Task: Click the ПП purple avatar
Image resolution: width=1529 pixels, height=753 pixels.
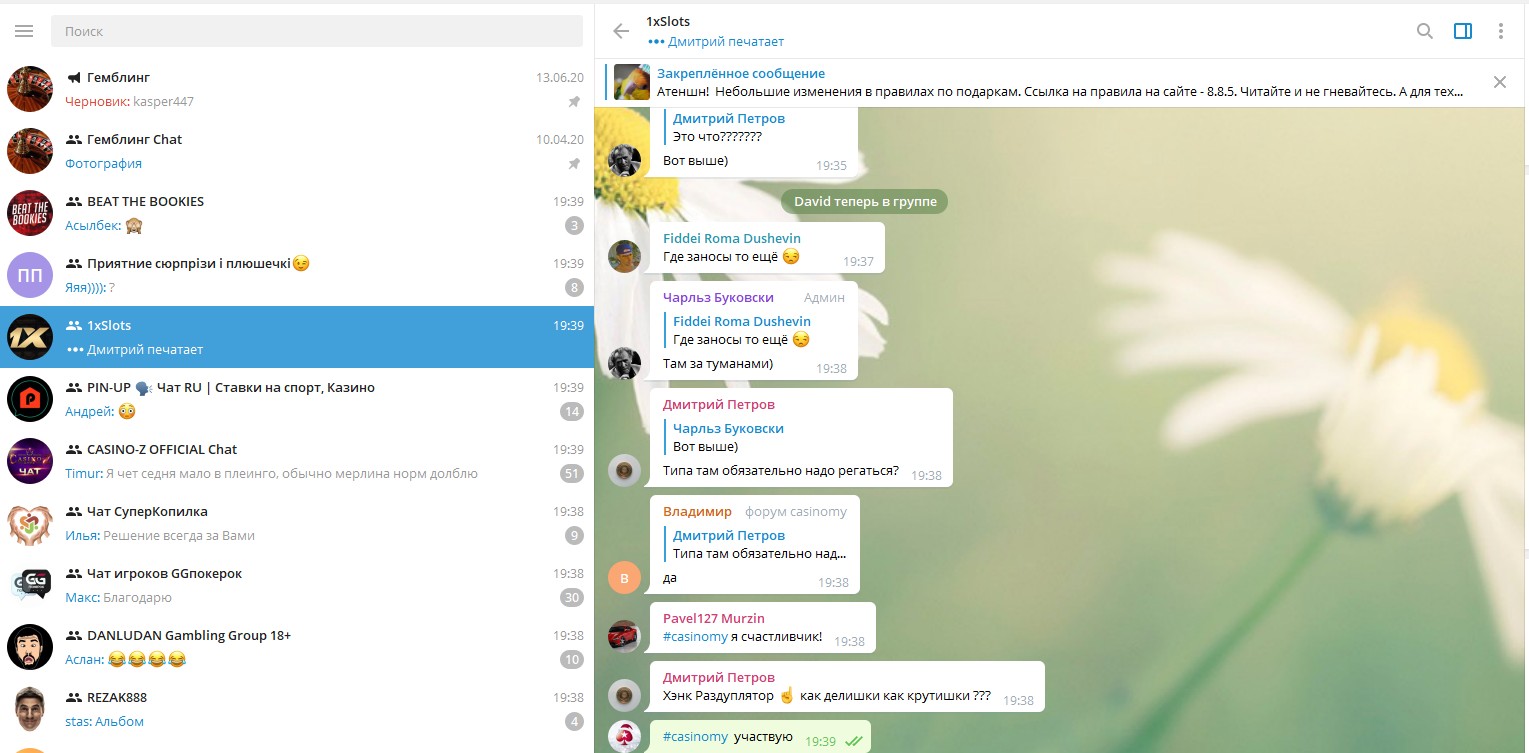Action: click(x=30, y=275)
